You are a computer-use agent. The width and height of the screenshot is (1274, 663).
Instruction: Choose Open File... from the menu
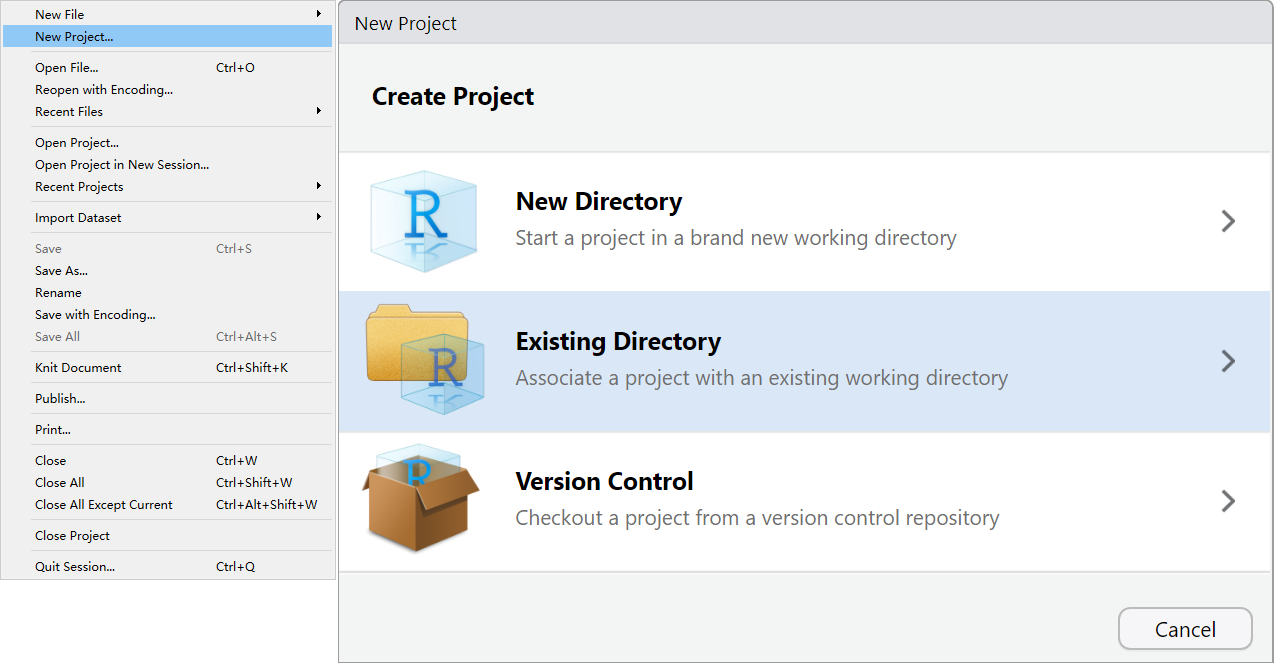click(x=67, y=68)
